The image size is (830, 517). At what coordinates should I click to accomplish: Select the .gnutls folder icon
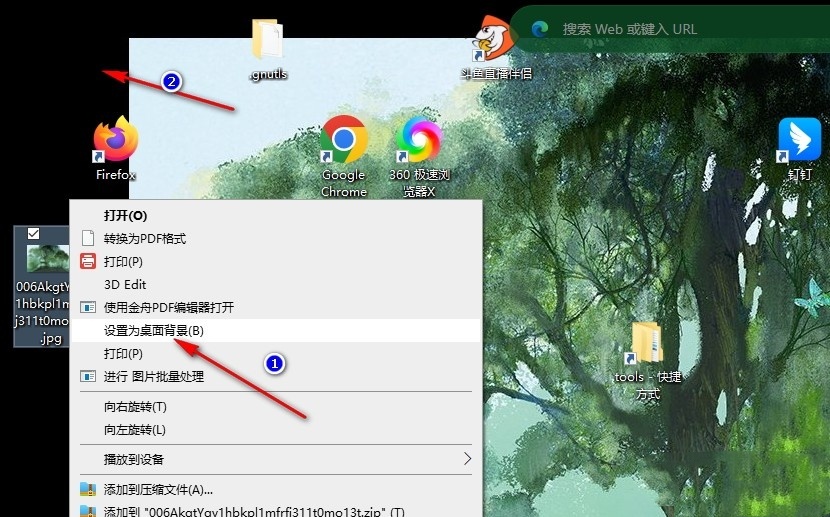[268, 40]
